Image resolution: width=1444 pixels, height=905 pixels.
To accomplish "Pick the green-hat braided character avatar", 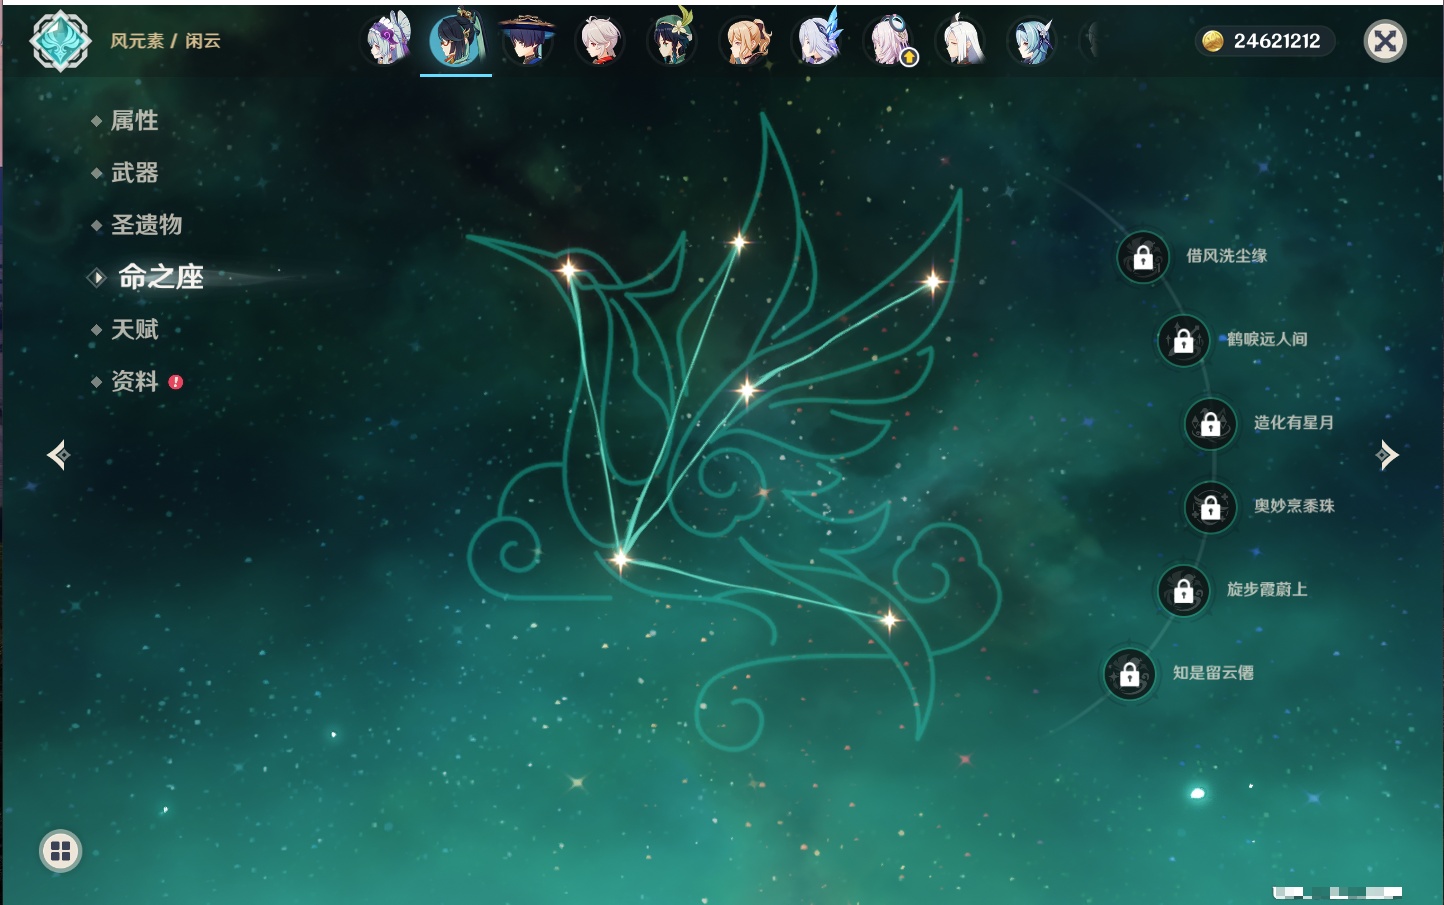I will [672, 41].
